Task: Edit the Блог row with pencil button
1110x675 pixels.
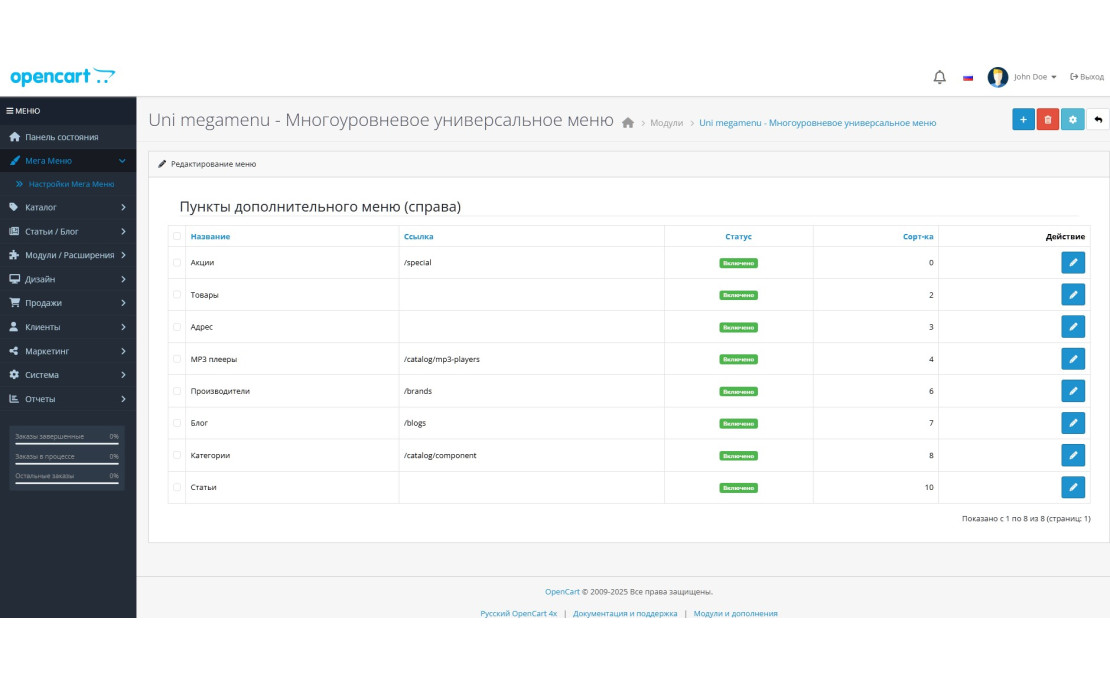Action: point(1072,423)
